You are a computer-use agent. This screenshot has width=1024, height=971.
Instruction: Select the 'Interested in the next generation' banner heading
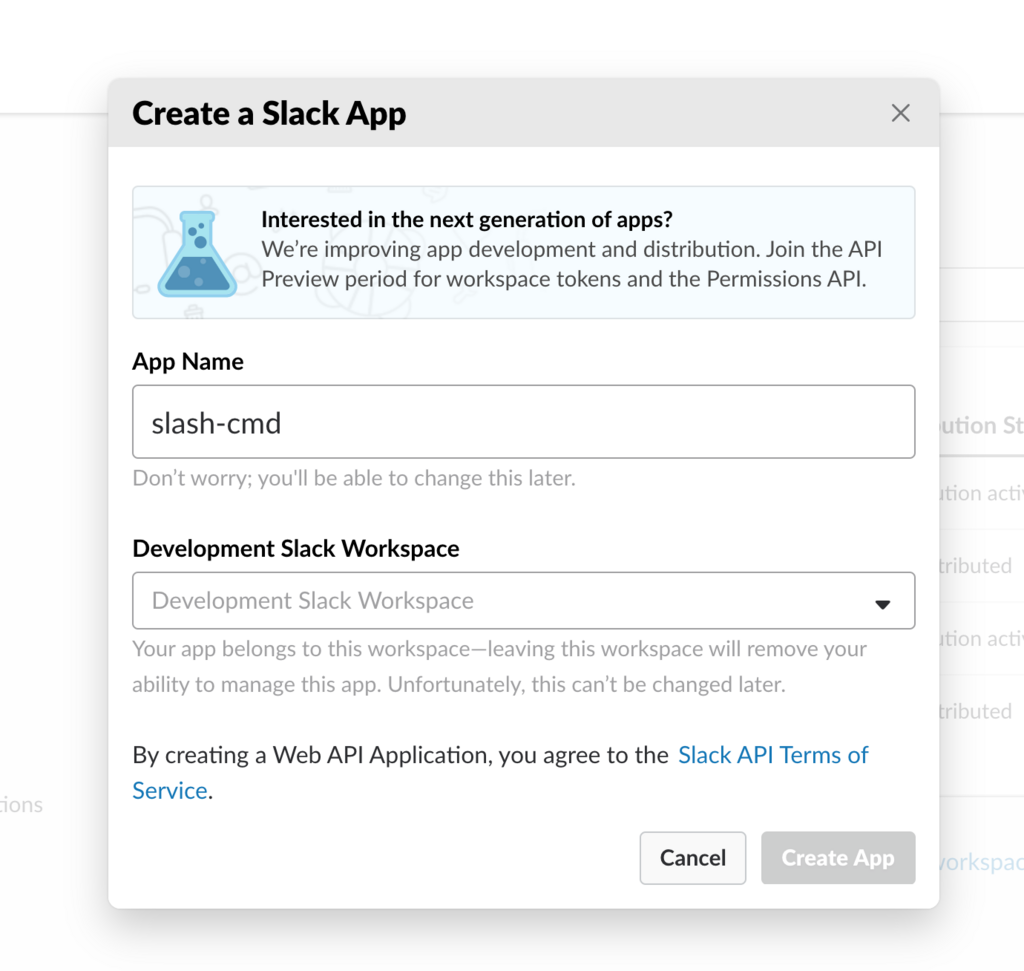[x=467, y=219]
